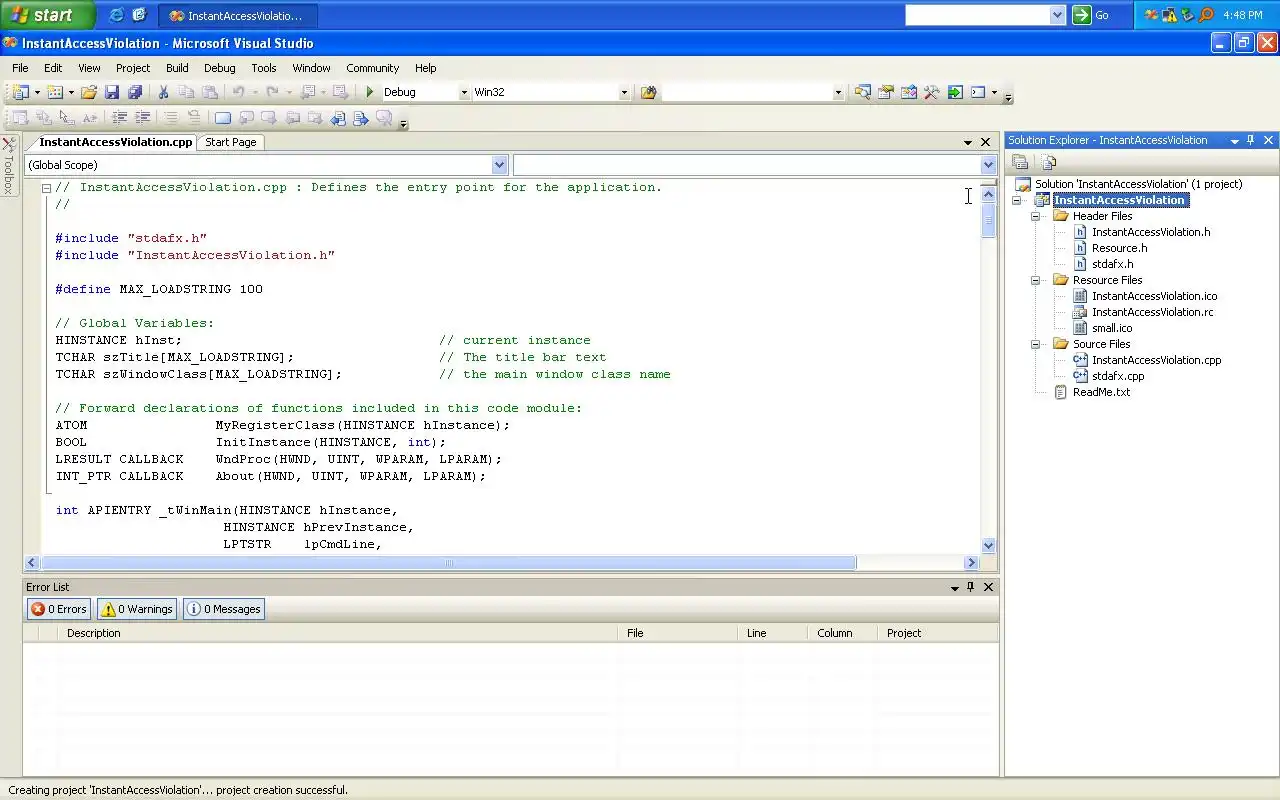Click the Start Debugging green arrow

(x=370, y=92)
